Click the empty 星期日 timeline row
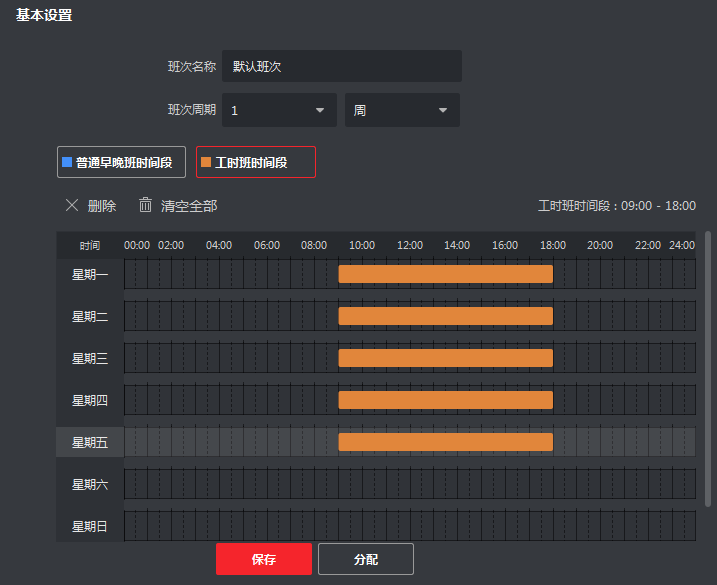 (x=410, y=526)
